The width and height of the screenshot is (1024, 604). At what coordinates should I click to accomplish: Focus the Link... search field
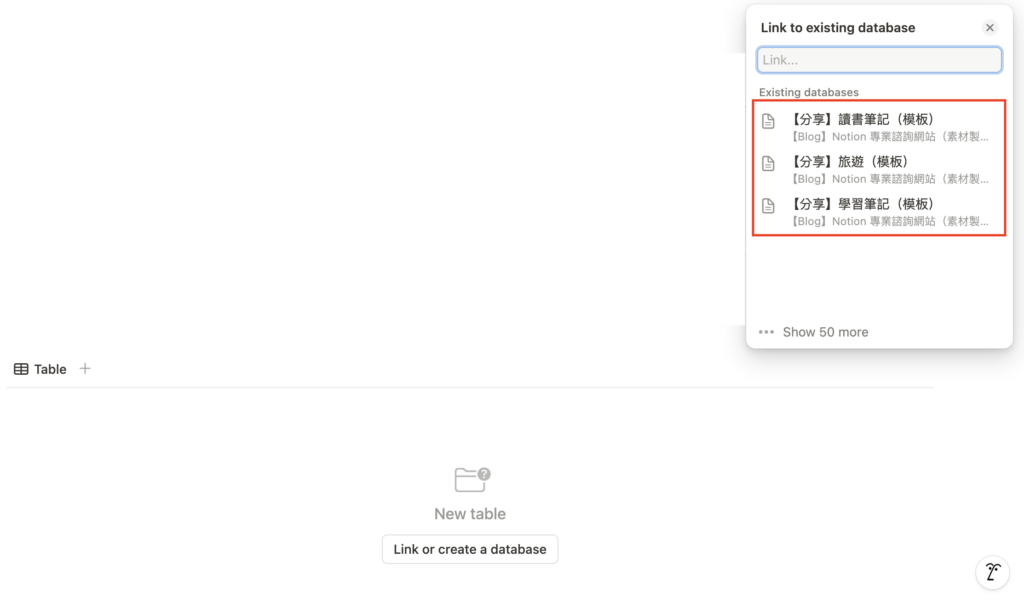pyautogui.click(x=879, y=60)
